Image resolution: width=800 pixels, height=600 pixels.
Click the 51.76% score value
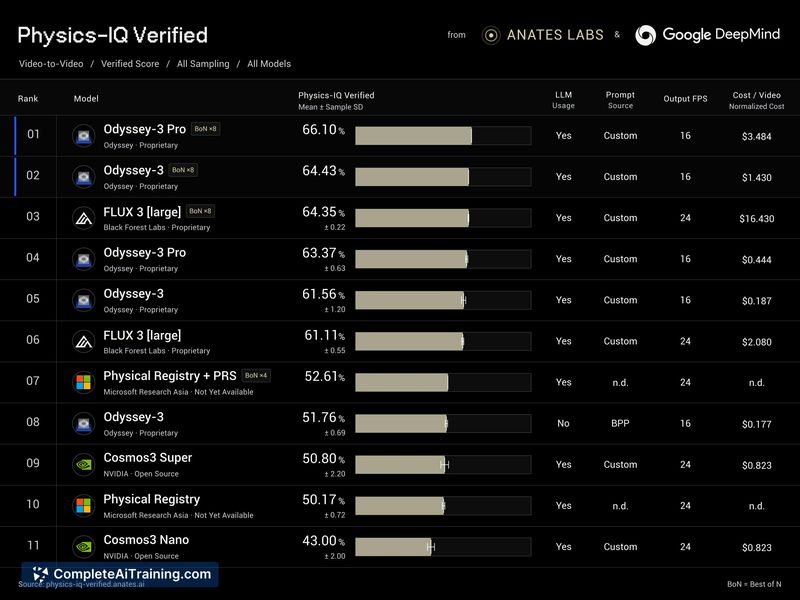[x=323, y=417]
